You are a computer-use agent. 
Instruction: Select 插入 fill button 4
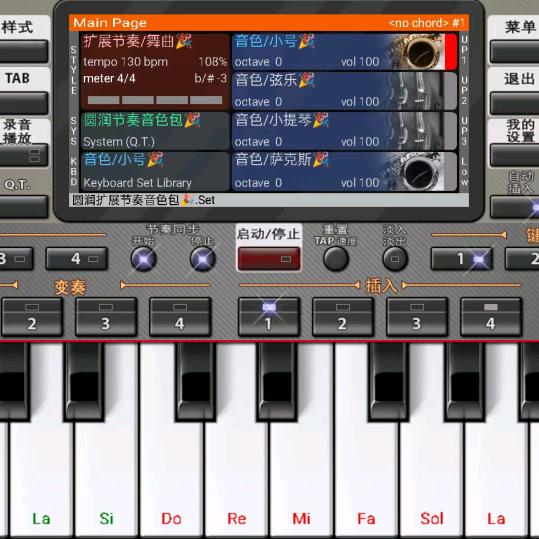coord(491,317)
